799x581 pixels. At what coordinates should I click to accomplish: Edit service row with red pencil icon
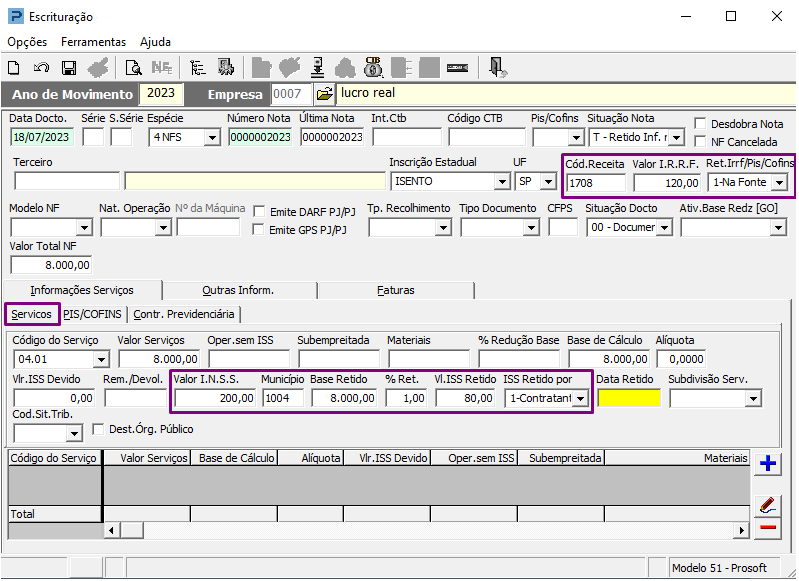767,505
